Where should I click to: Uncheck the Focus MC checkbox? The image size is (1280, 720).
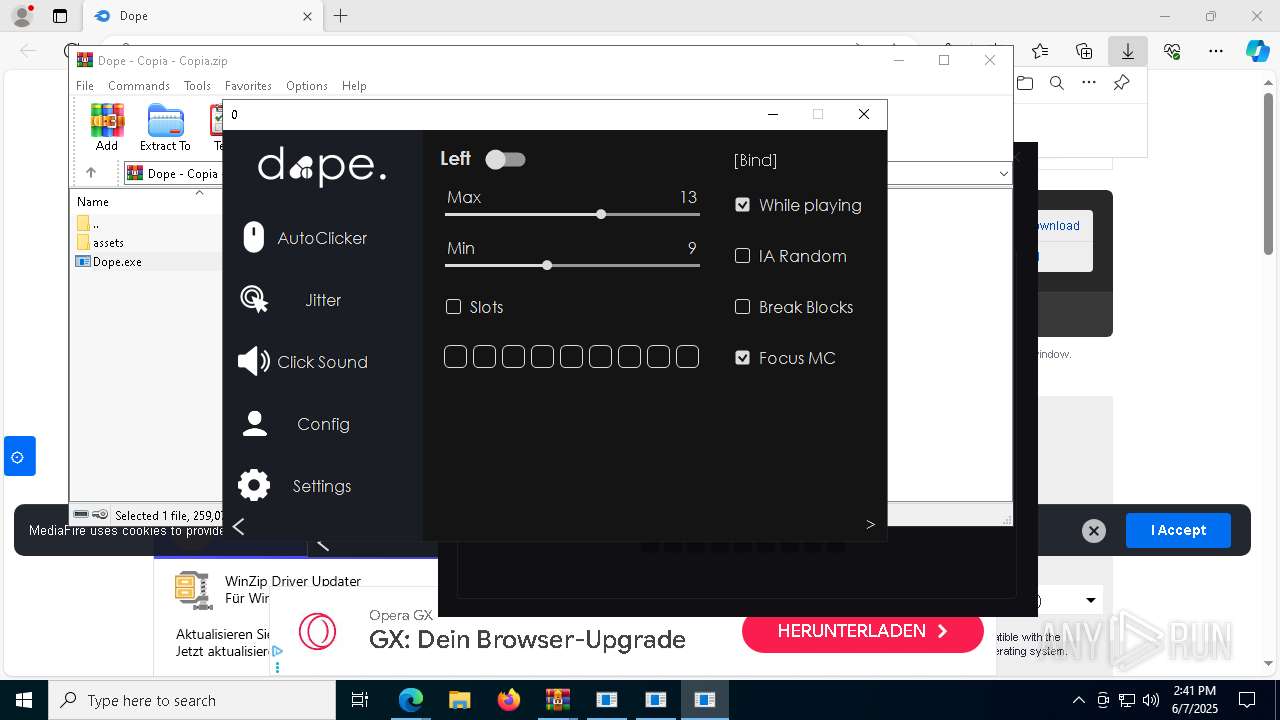pos(742,358)
